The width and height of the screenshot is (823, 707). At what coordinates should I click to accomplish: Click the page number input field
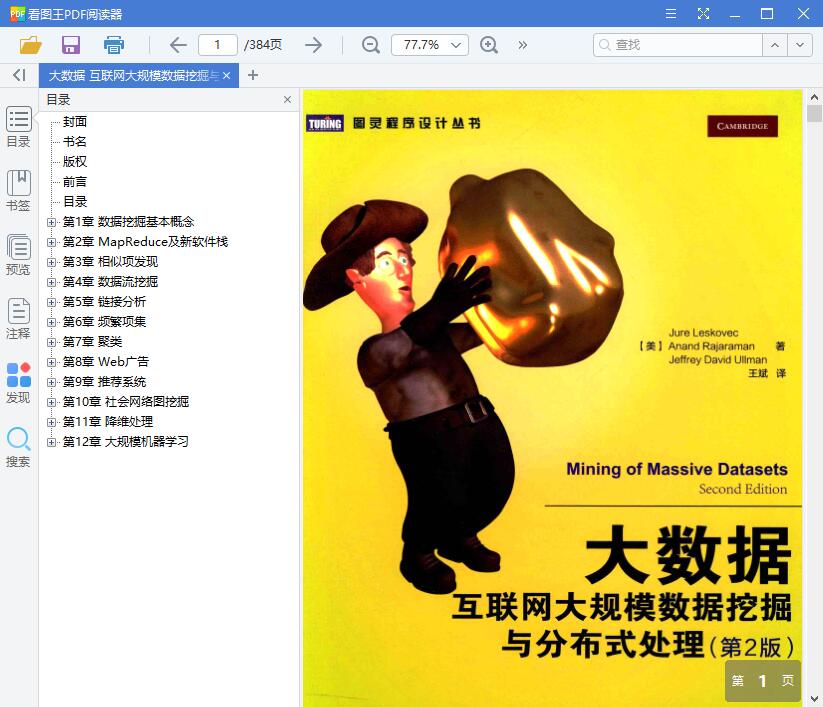click(x=217, y=45)
